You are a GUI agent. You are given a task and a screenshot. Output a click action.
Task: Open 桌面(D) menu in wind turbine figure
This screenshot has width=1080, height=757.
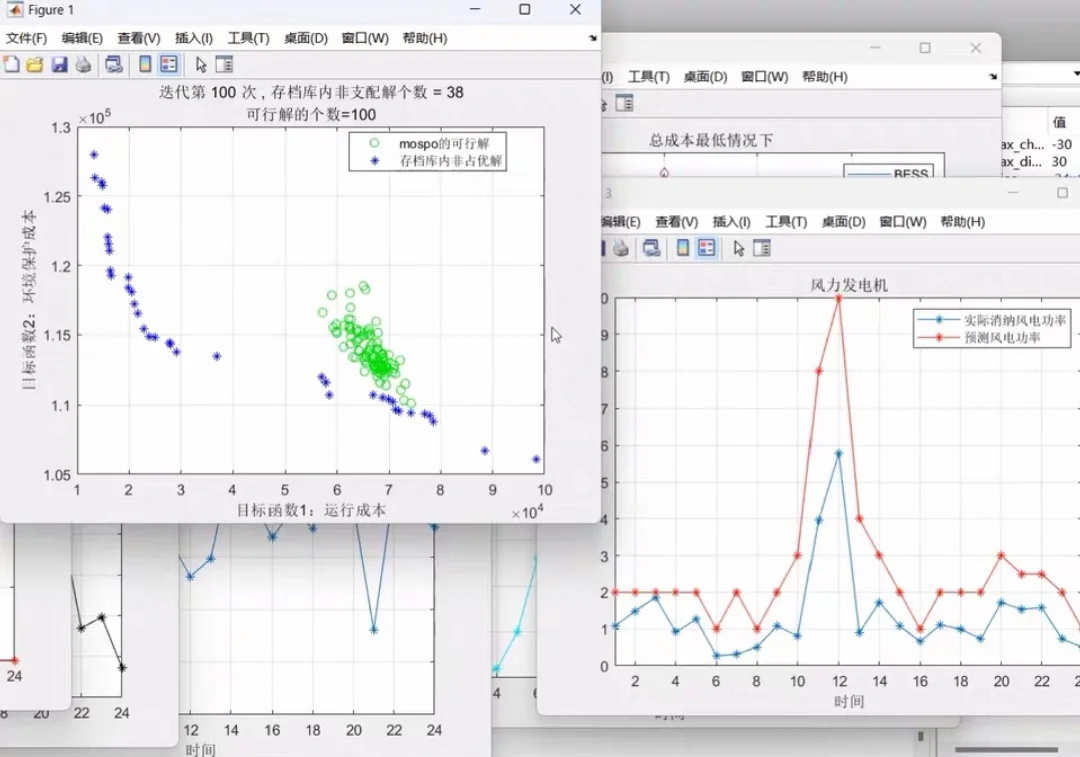point(844,222)
